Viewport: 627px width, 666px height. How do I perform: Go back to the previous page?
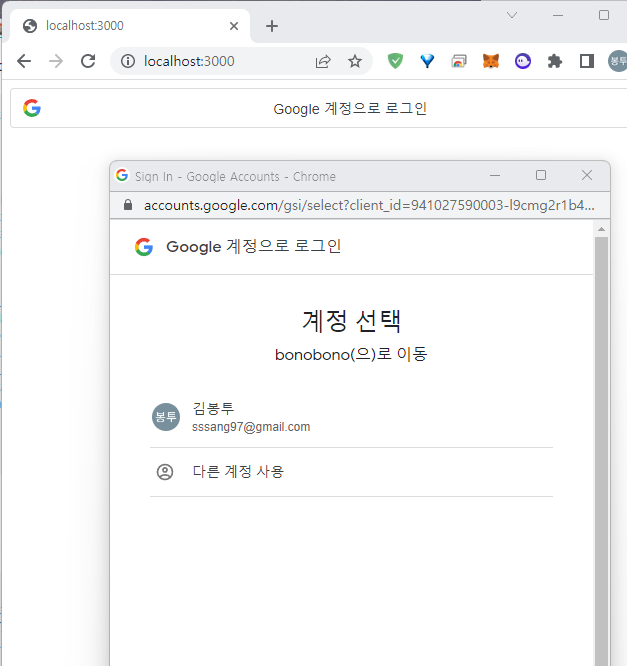click(24, 61)
